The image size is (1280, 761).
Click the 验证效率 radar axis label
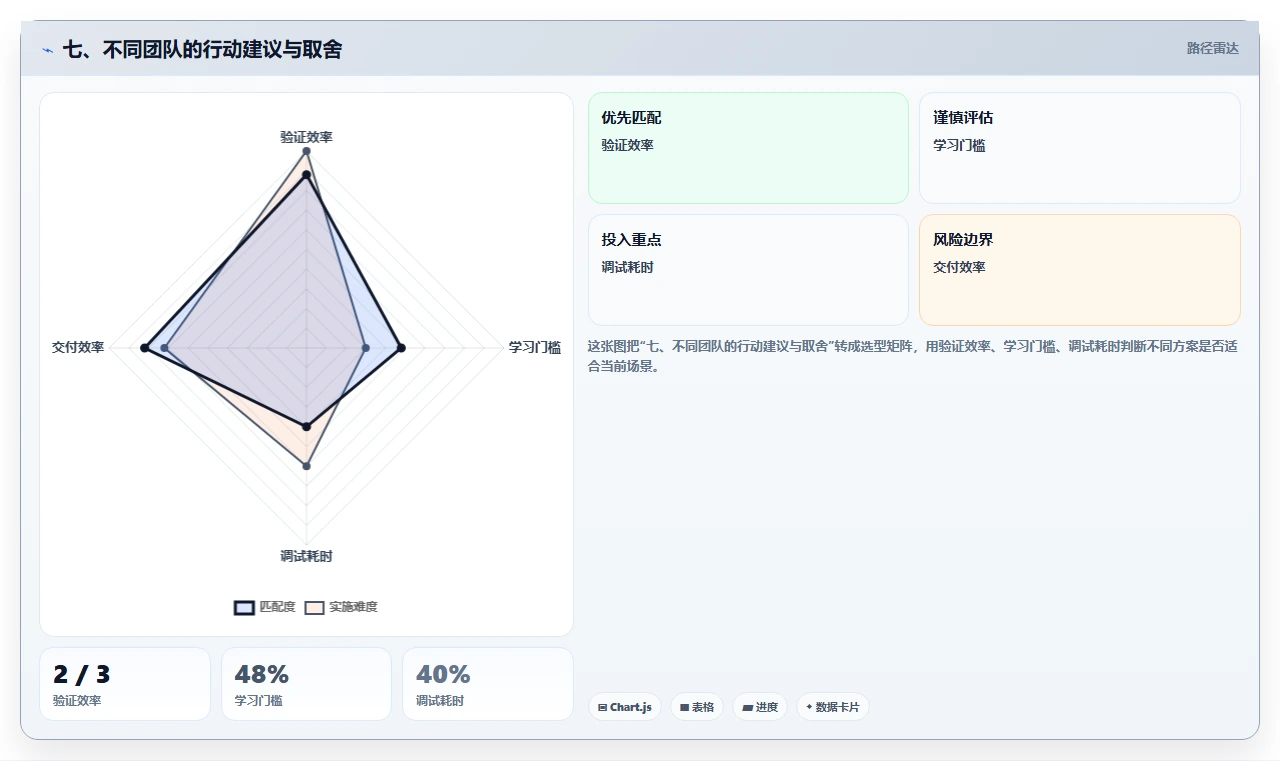(x=306, y=137)
